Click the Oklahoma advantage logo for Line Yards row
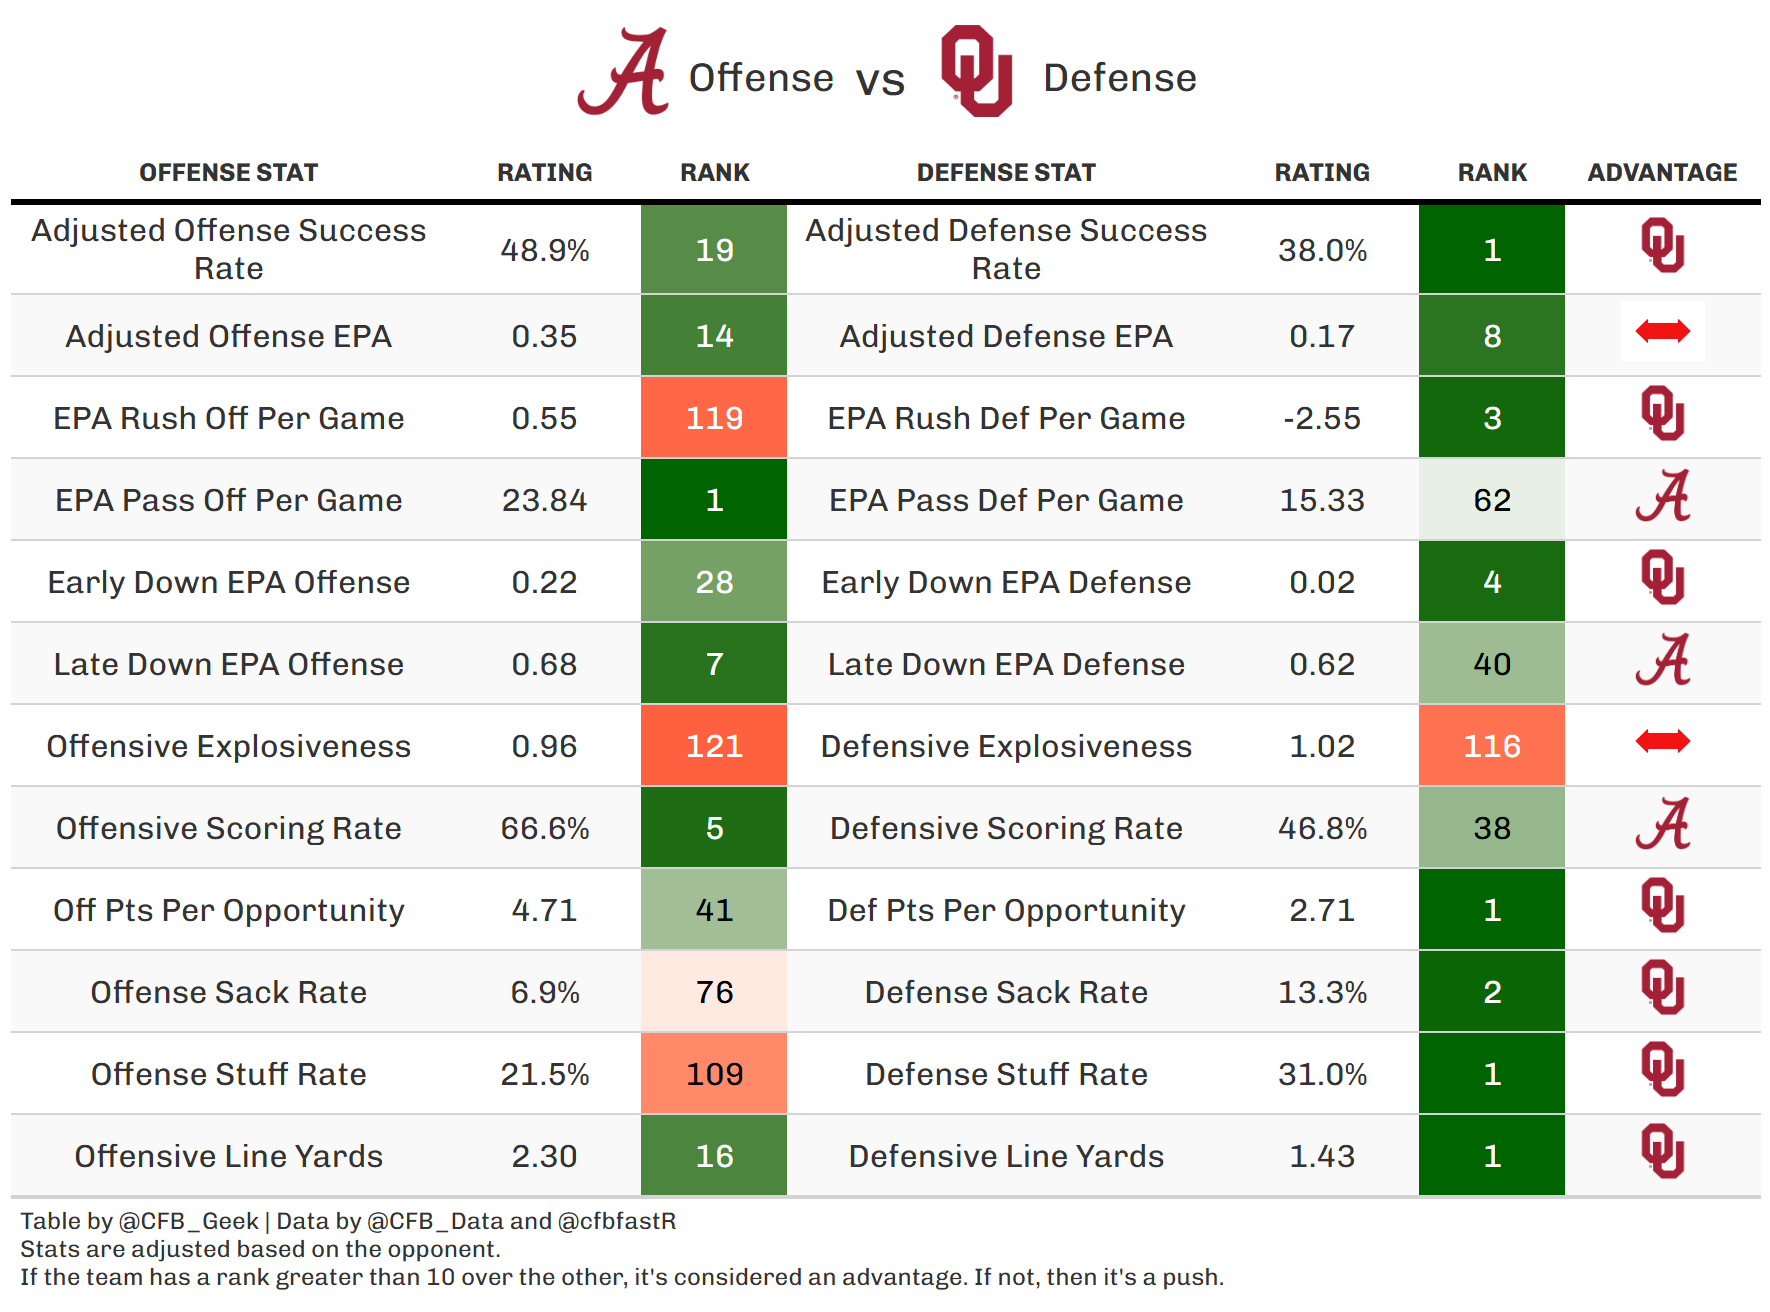The width and height of the screenshot is (1770, 1312). [x=1662, y=1152]
